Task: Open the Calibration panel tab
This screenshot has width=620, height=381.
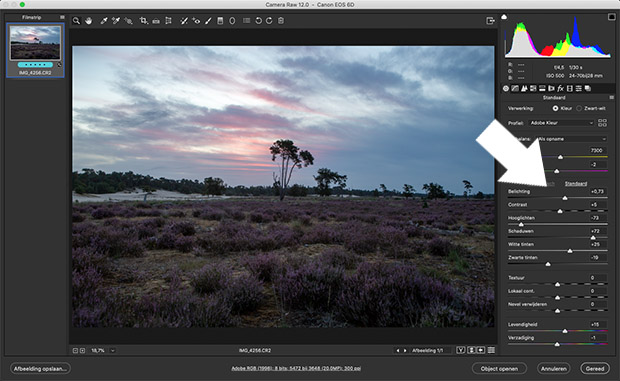Action: coord(569,89)
